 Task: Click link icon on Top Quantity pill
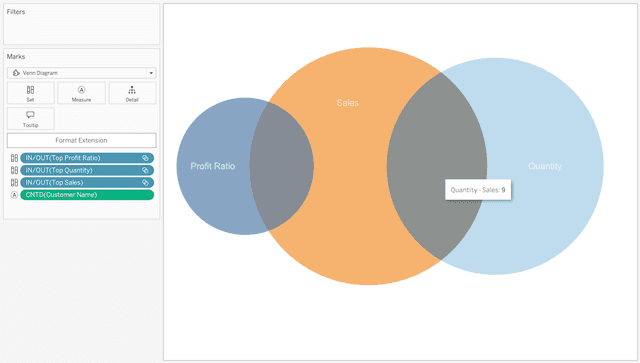point(145,170)
